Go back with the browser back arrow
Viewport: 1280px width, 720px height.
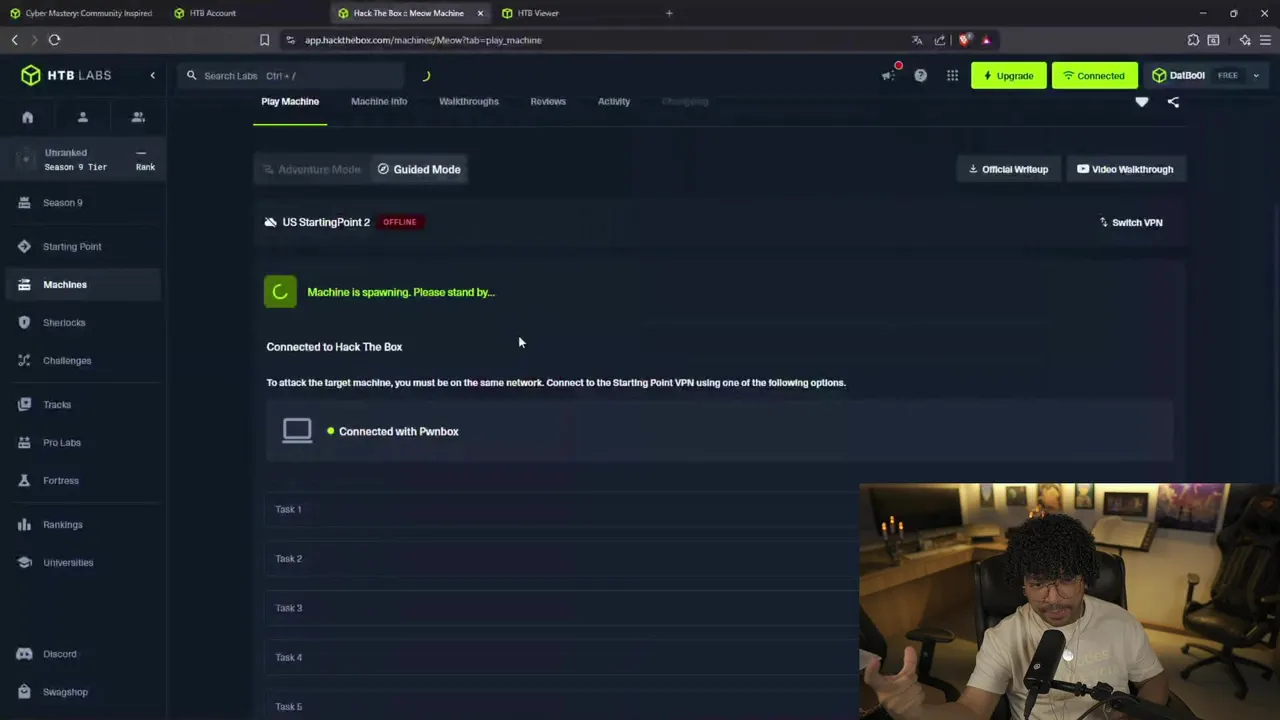(14, 40)
